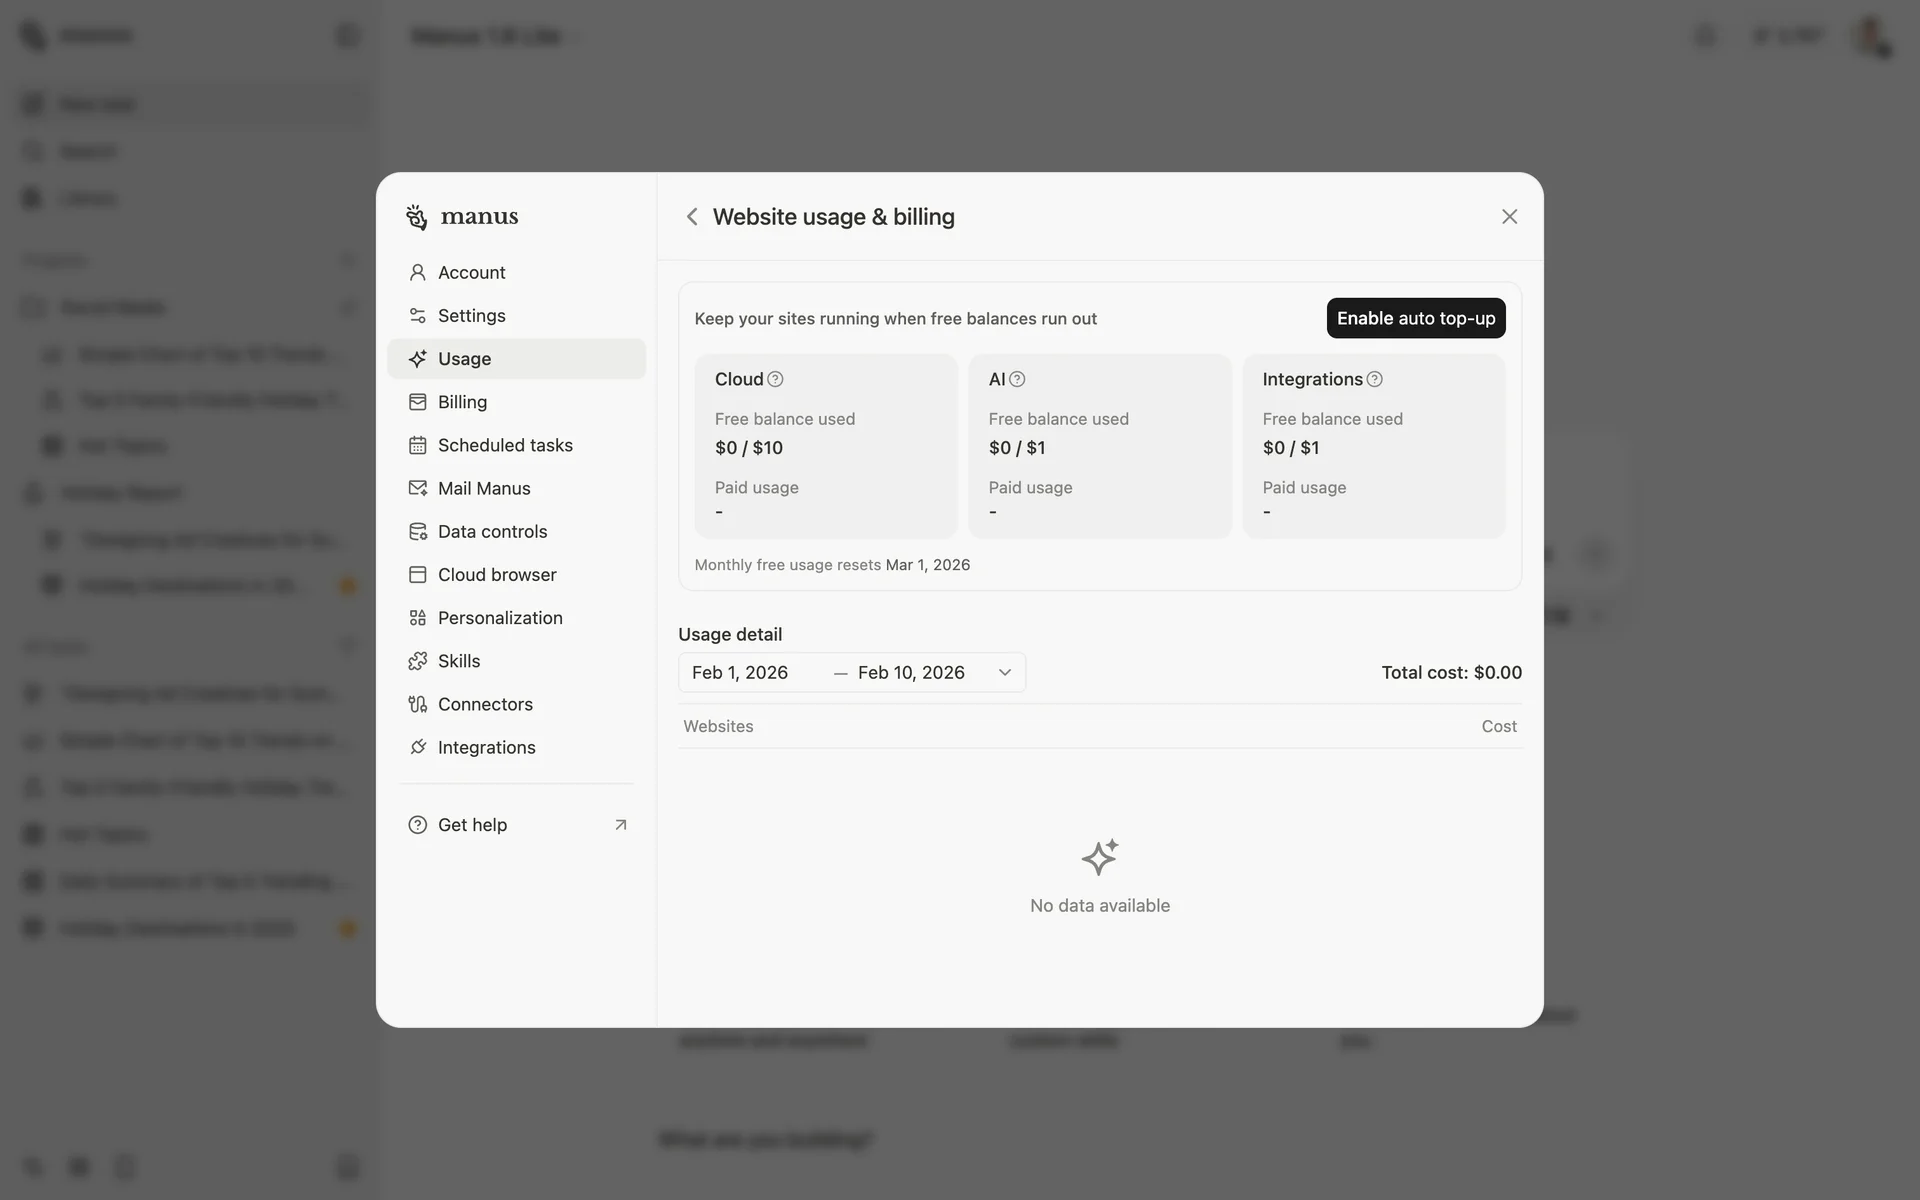Image resolution: width=1920 pixels, height=1200 pixels.
Task: Click the Integrations card help icon
Action: pyautogui.click(x=1375, y=379)
